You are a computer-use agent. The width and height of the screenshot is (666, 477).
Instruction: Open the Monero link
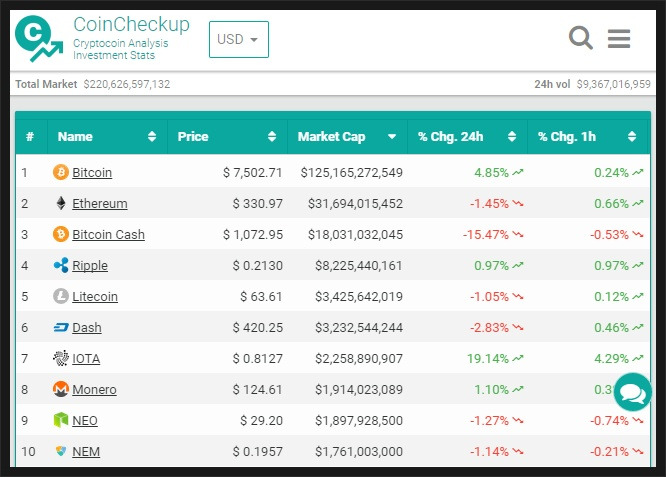click(94, 390)
